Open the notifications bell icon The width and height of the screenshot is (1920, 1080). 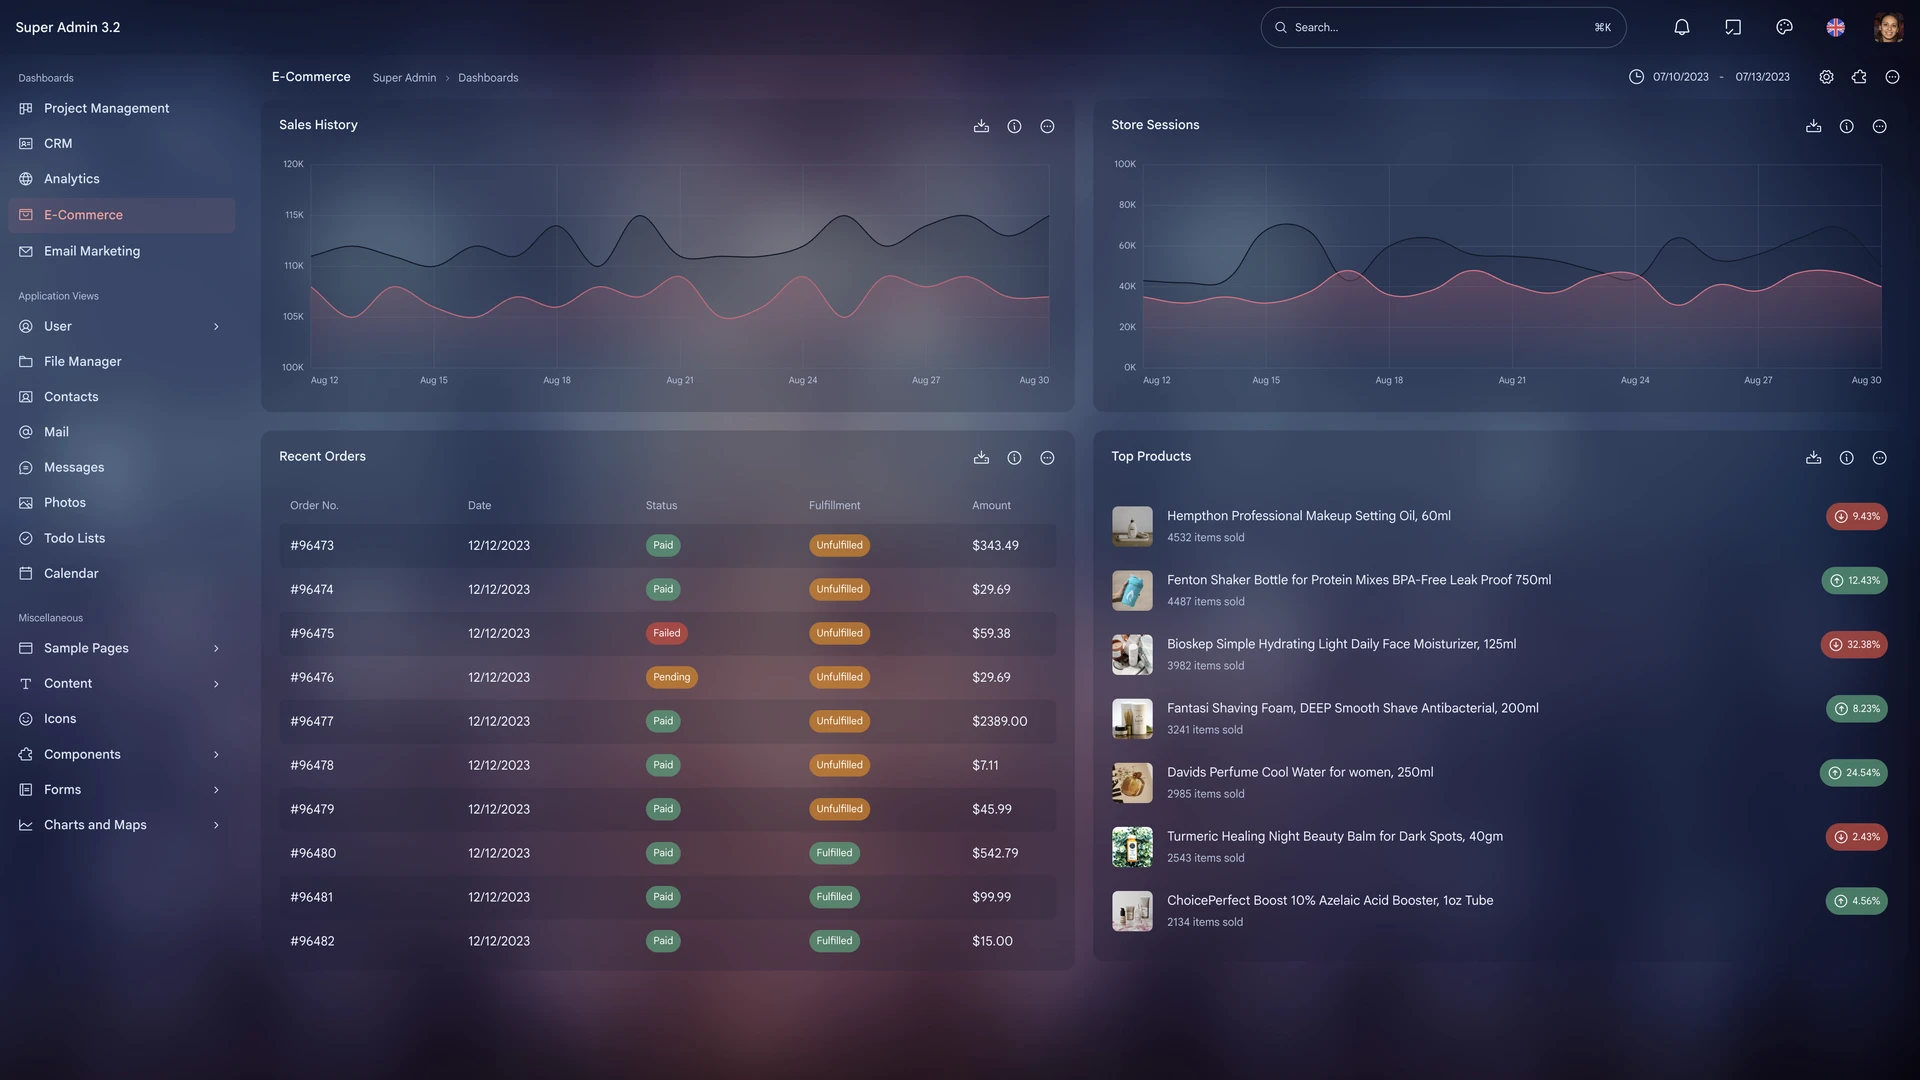click(1682, 27)
